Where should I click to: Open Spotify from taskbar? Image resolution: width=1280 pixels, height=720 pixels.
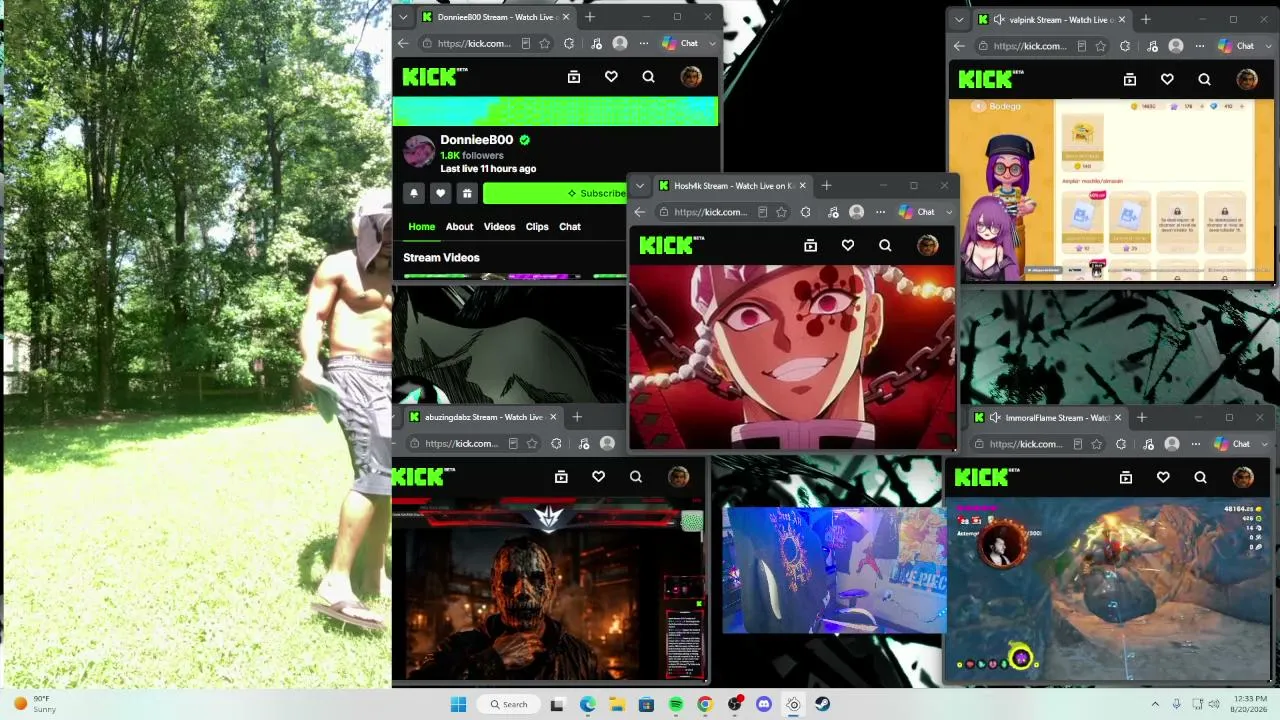click(676, 704)
